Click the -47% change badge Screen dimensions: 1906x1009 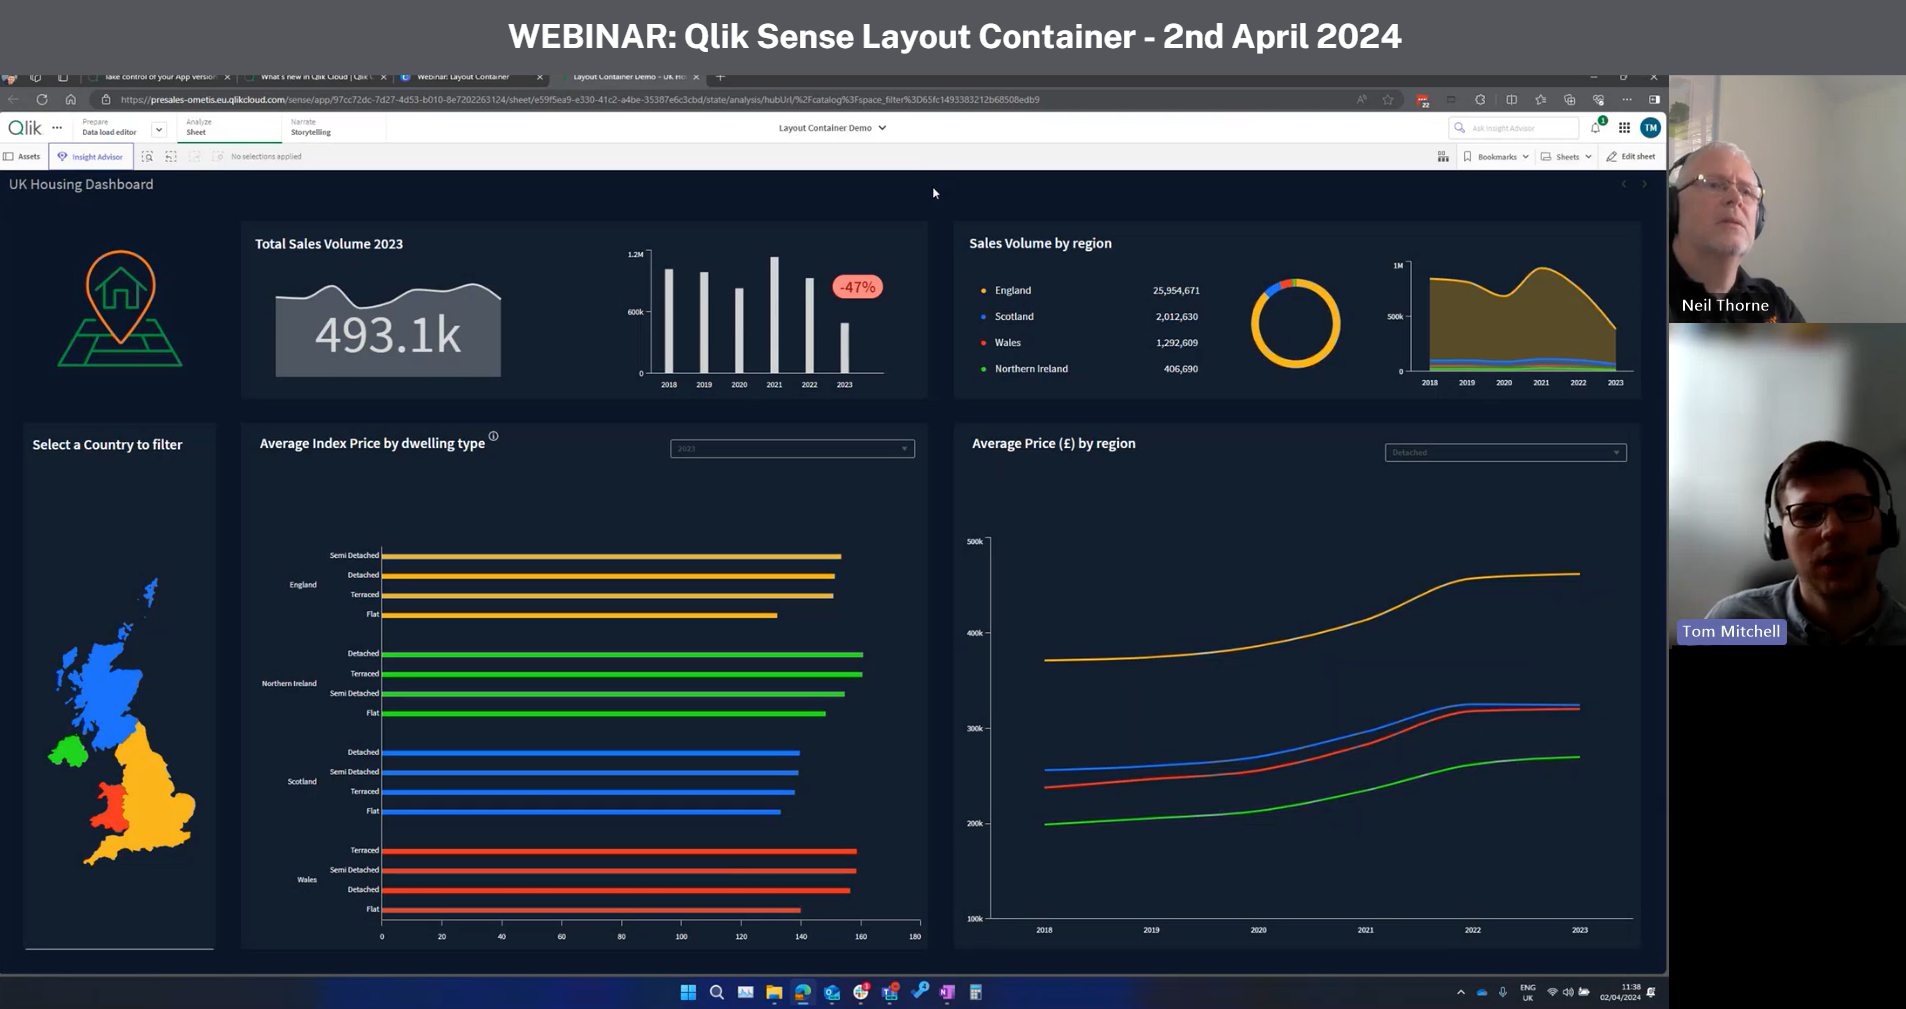[857, 288]
